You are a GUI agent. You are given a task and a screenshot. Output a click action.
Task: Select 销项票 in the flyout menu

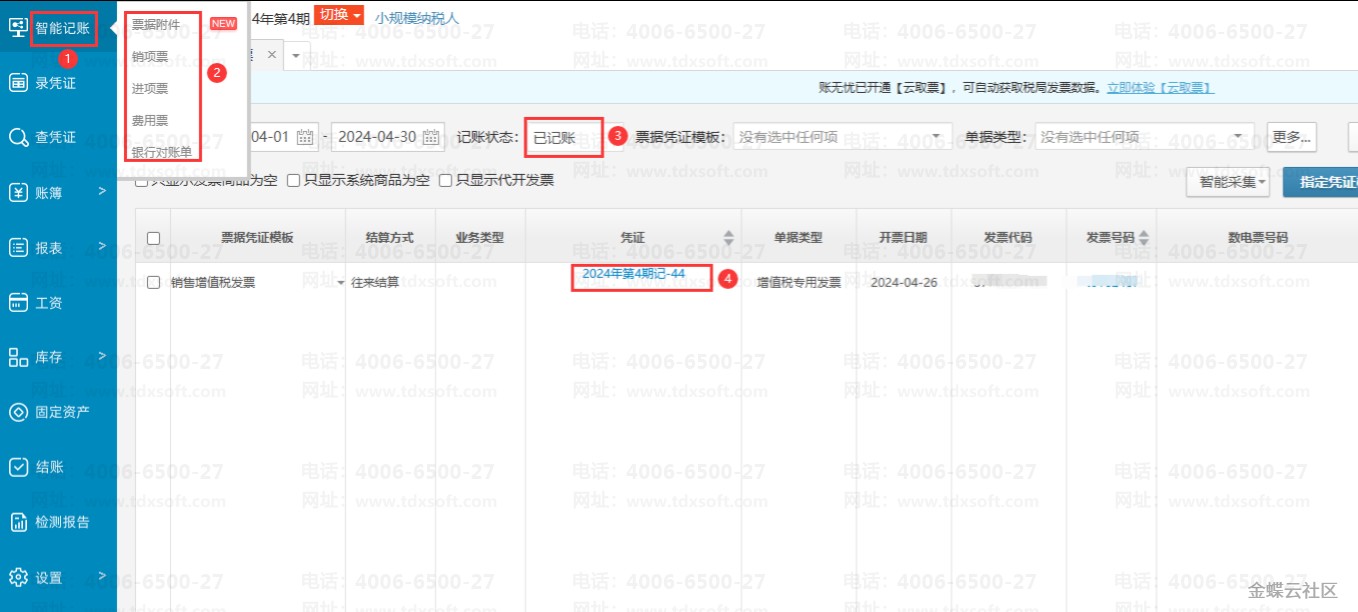150,56
